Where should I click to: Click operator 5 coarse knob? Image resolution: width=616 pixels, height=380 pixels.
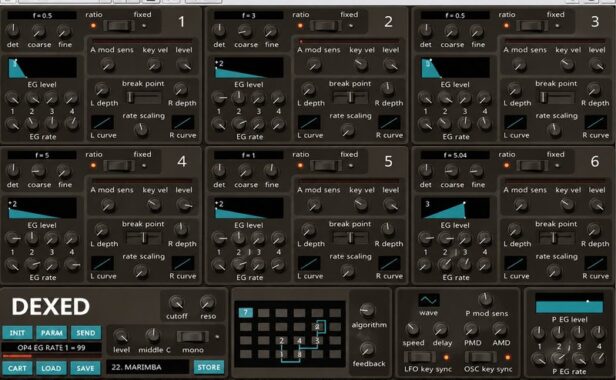tap(245, 171)
